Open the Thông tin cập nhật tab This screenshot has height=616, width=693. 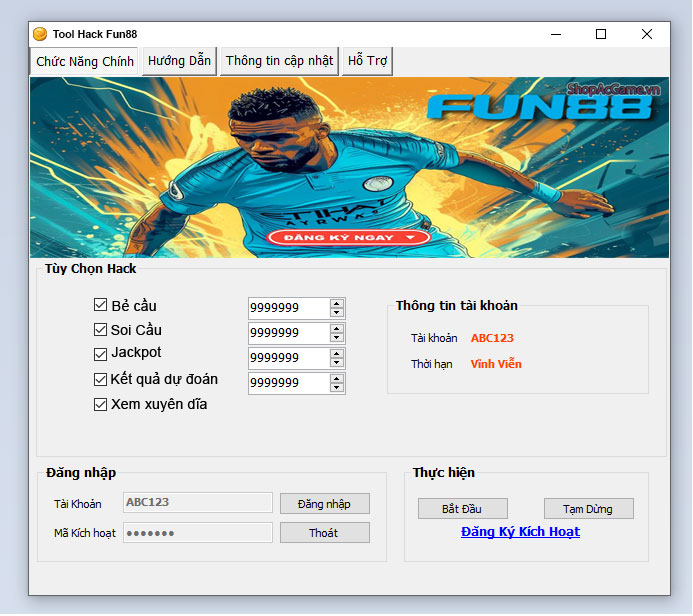(x=279, y=61)
